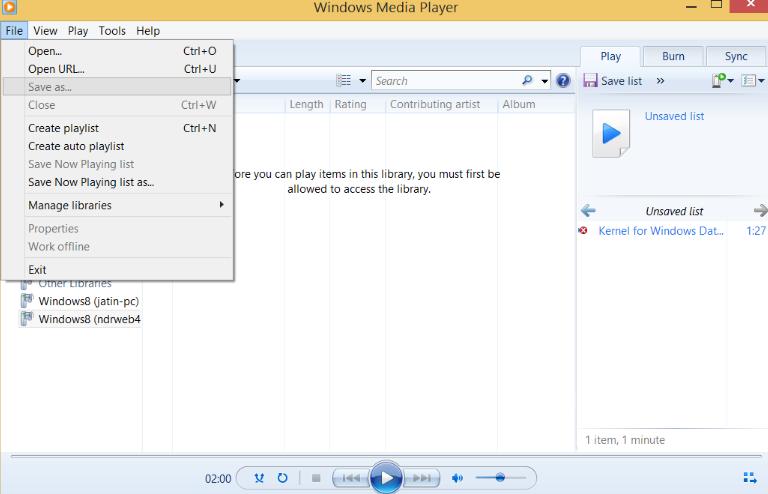Screen dimensions: 768x494
Task: Open the Windows8 (ndrweb4 library
Action: click(90, 319)
